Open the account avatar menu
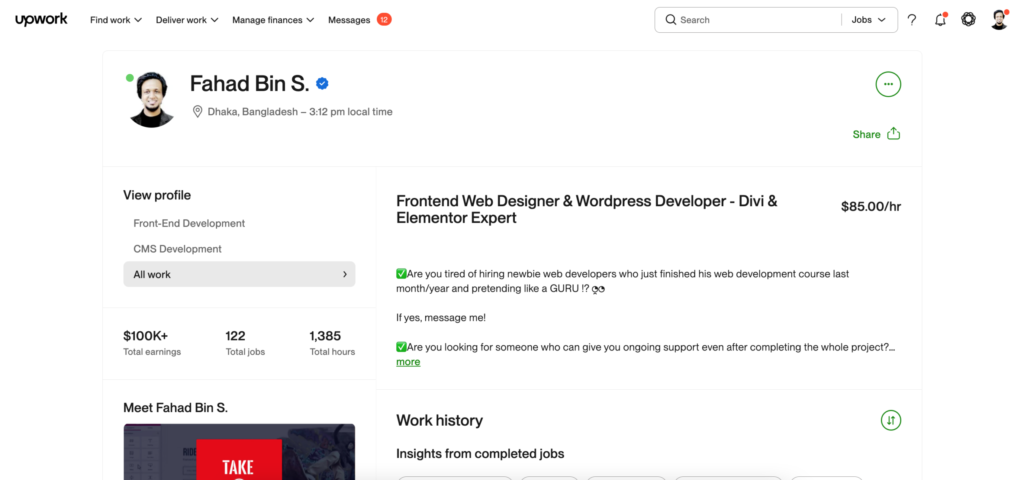The height and width of the screenshot is (480, 1024). tap(998, 20)
